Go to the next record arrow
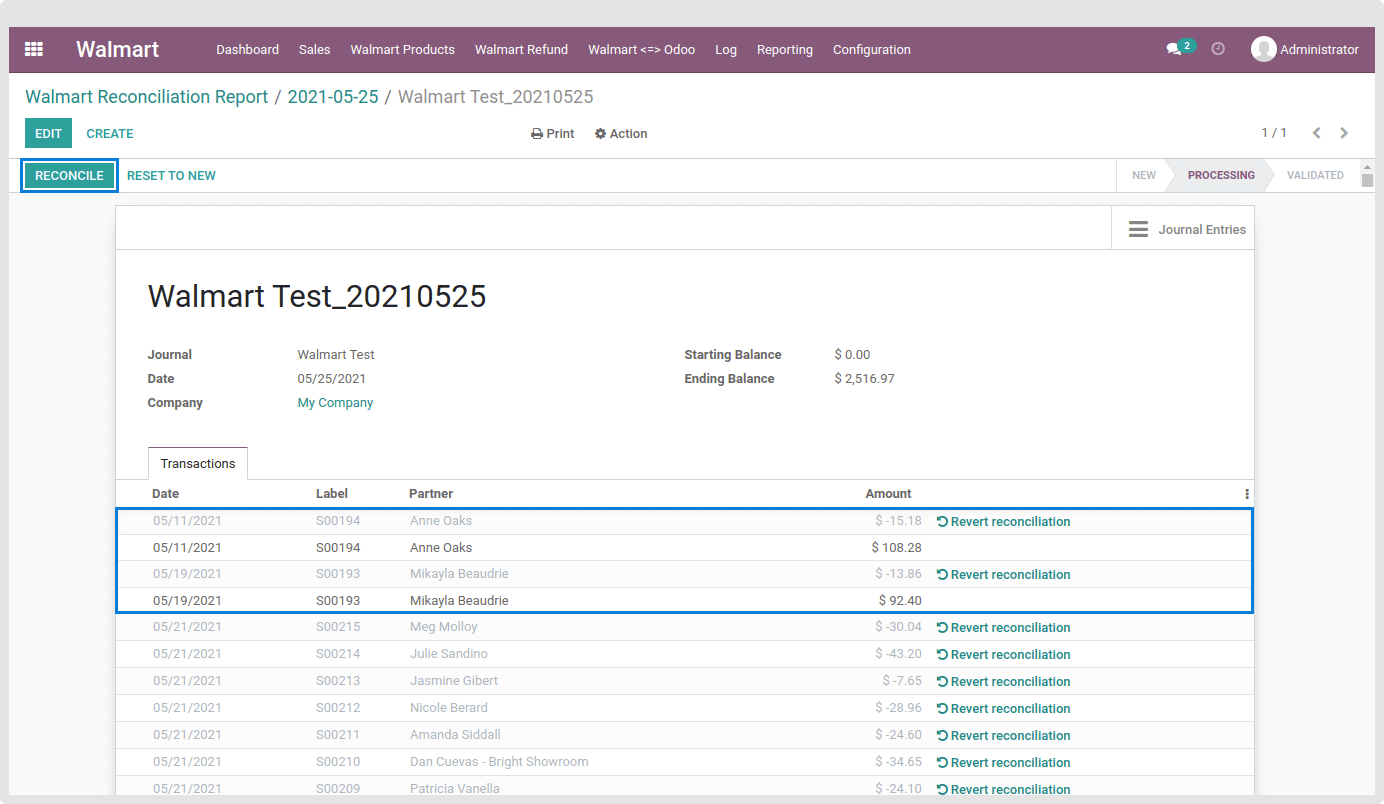This screenshot has width=1384, height=804. tap(1344, 133)
